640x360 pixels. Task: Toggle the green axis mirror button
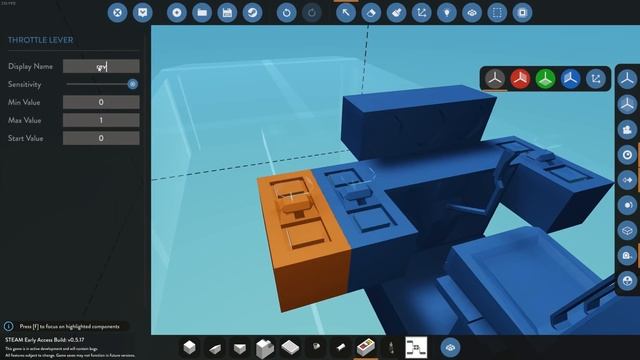point(545,78)
